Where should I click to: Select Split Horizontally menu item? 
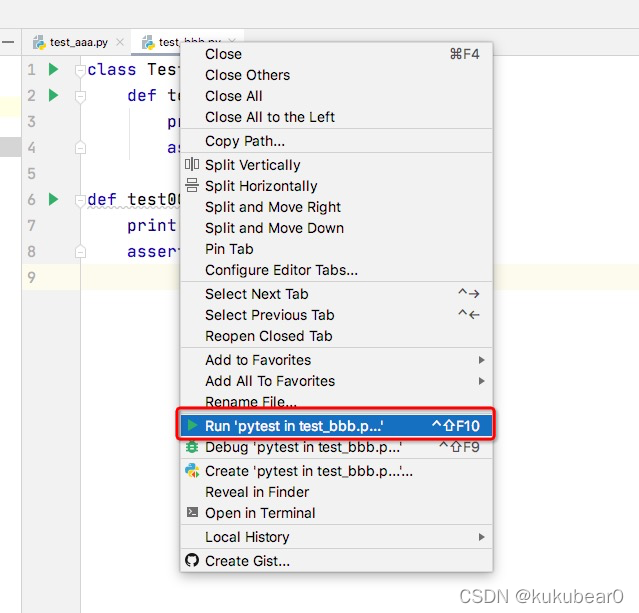[336, 186]
